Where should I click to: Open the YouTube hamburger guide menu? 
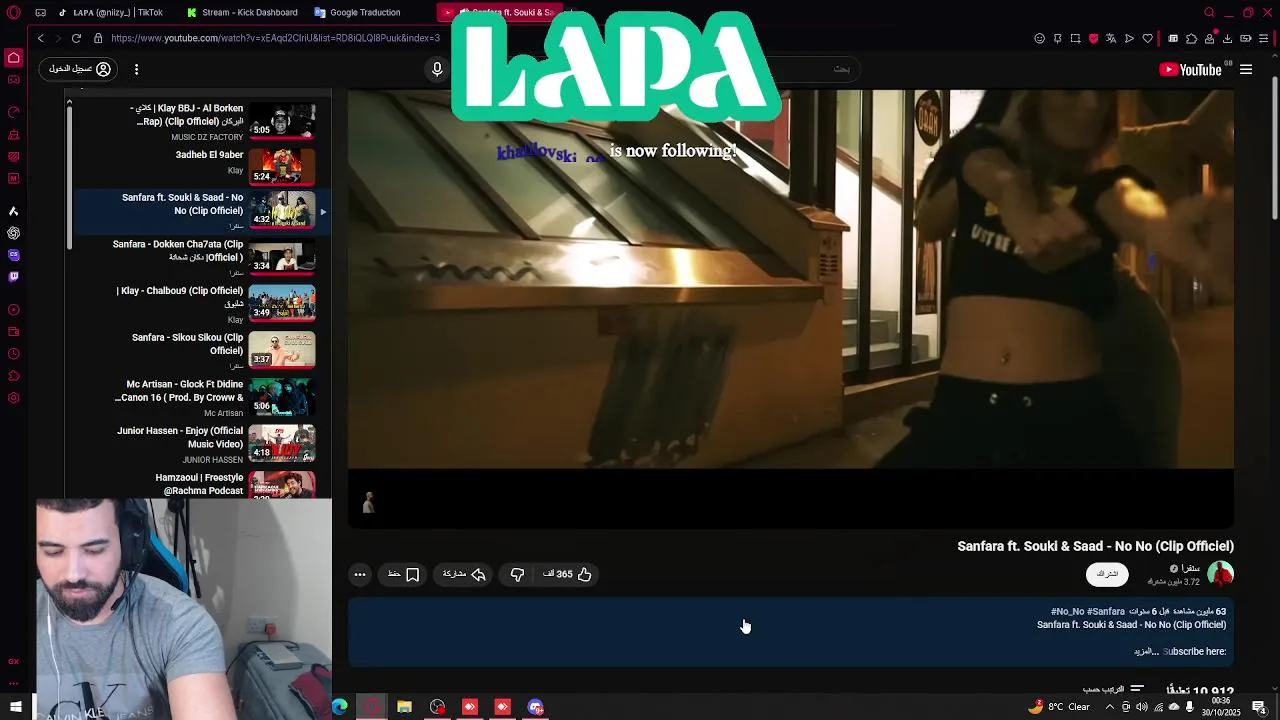click(x=1246, y=69)
